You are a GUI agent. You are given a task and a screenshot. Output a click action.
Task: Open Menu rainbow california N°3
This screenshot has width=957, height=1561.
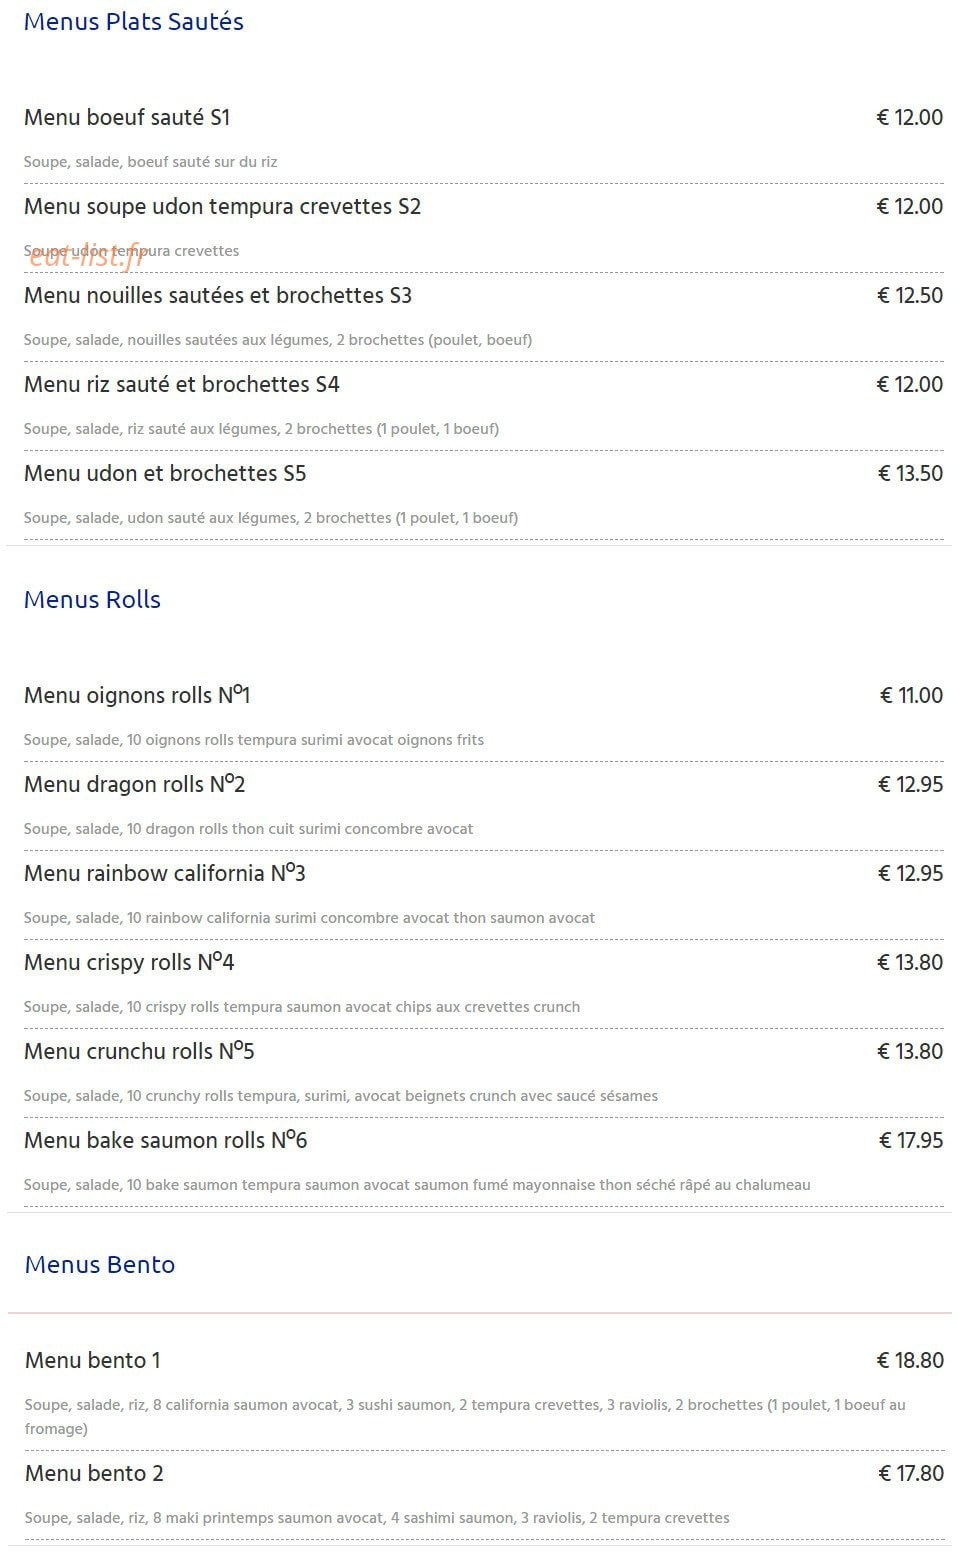(x=165, y=873)
